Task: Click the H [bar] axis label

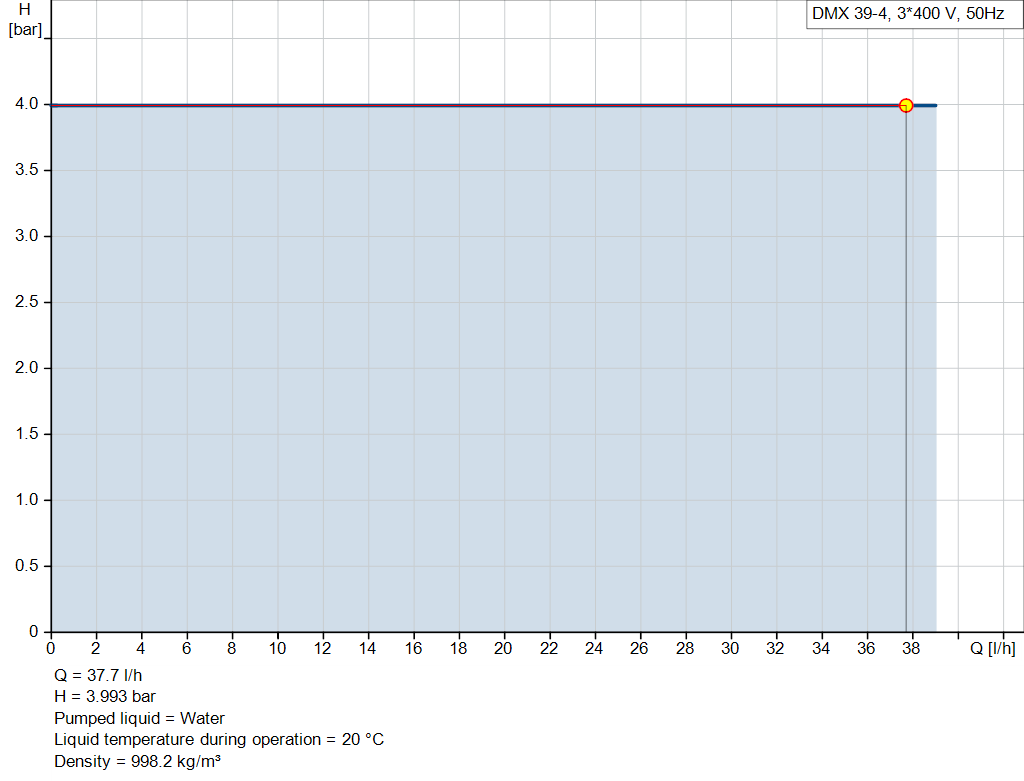Action: [27, 18]
